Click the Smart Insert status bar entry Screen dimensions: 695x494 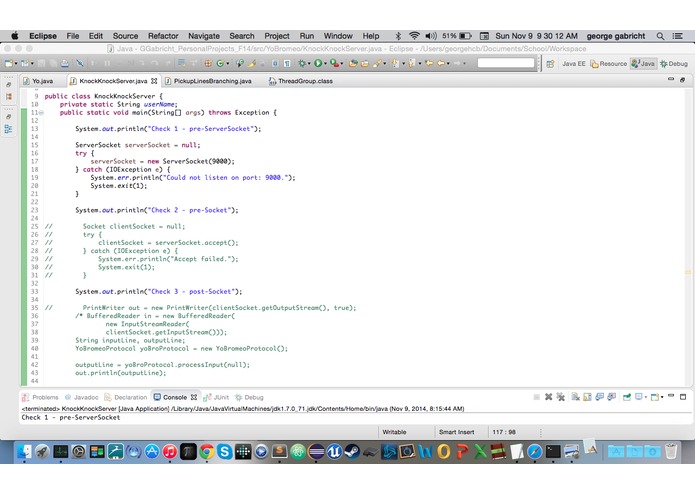[x=457, y=432]
